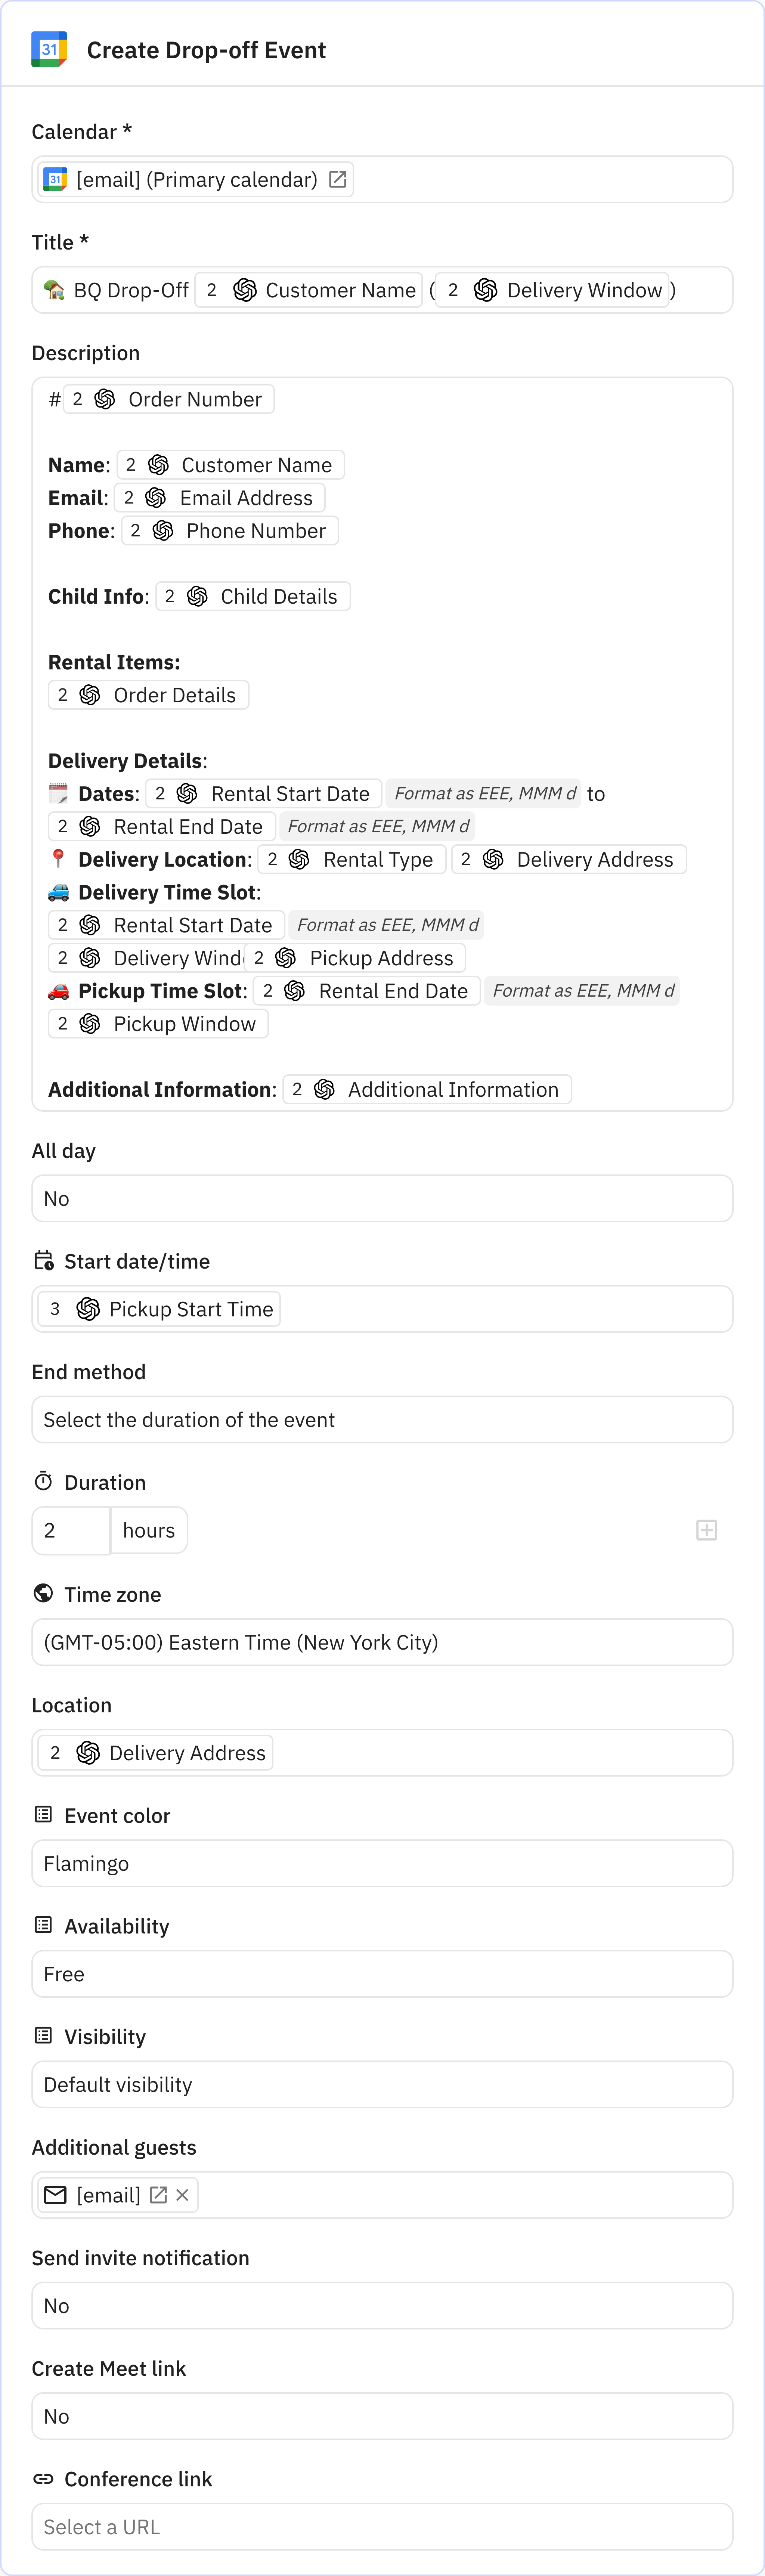Change Availability from Free
765x2576 pixels.
[x=382, y=1974]
